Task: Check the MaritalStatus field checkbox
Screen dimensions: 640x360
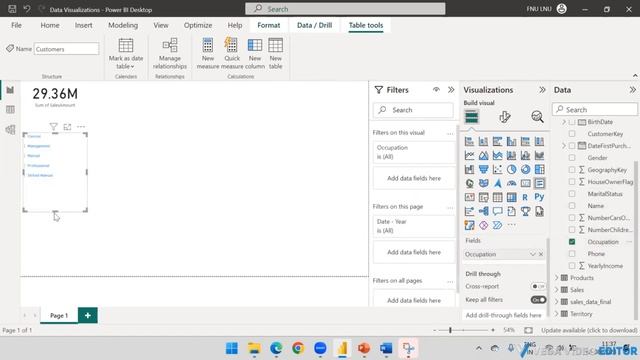Action: click(572, 194)
